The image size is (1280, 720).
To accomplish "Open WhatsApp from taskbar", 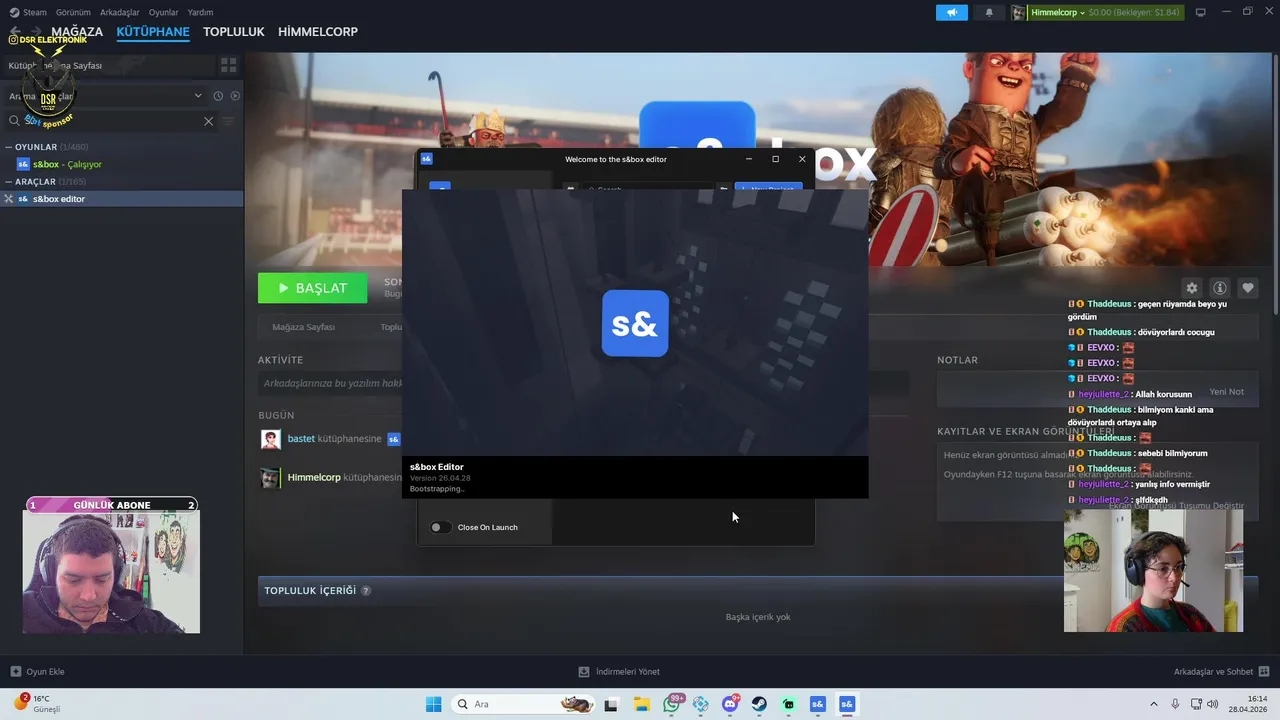I will (671, 704).
